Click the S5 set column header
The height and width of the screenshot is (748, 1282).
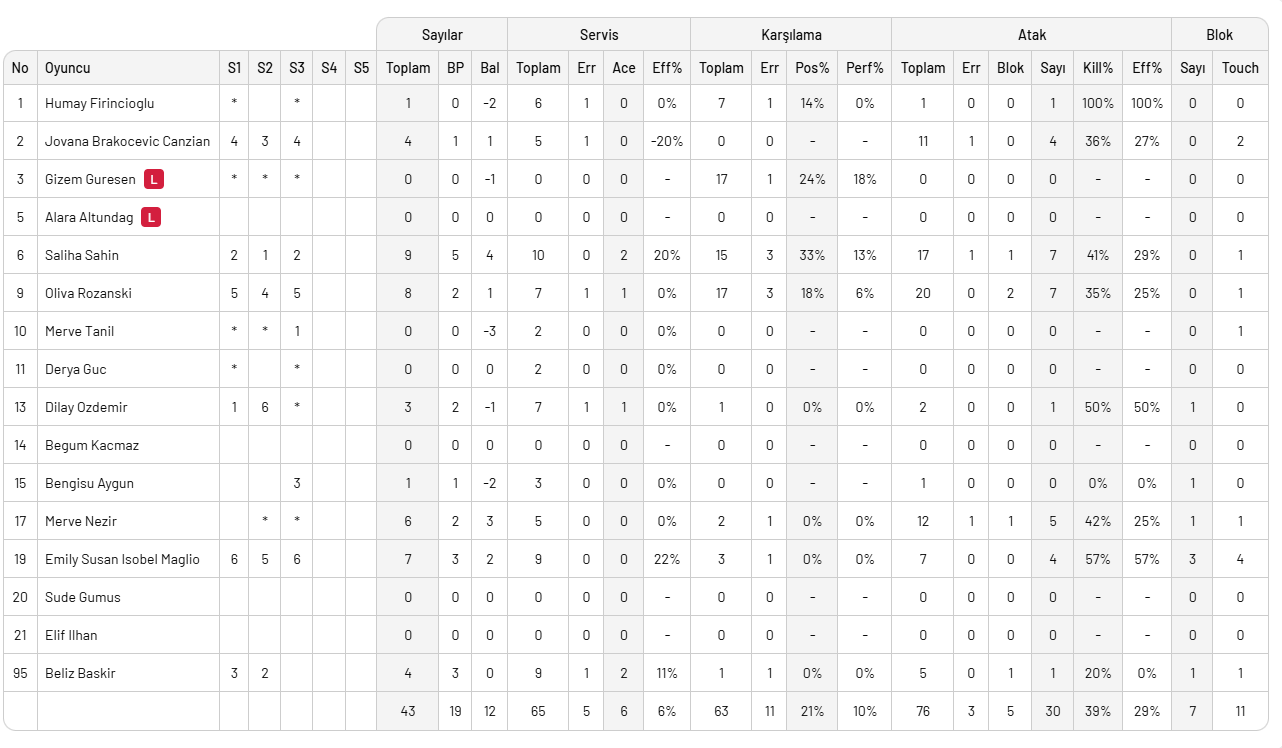pos(361,68)
